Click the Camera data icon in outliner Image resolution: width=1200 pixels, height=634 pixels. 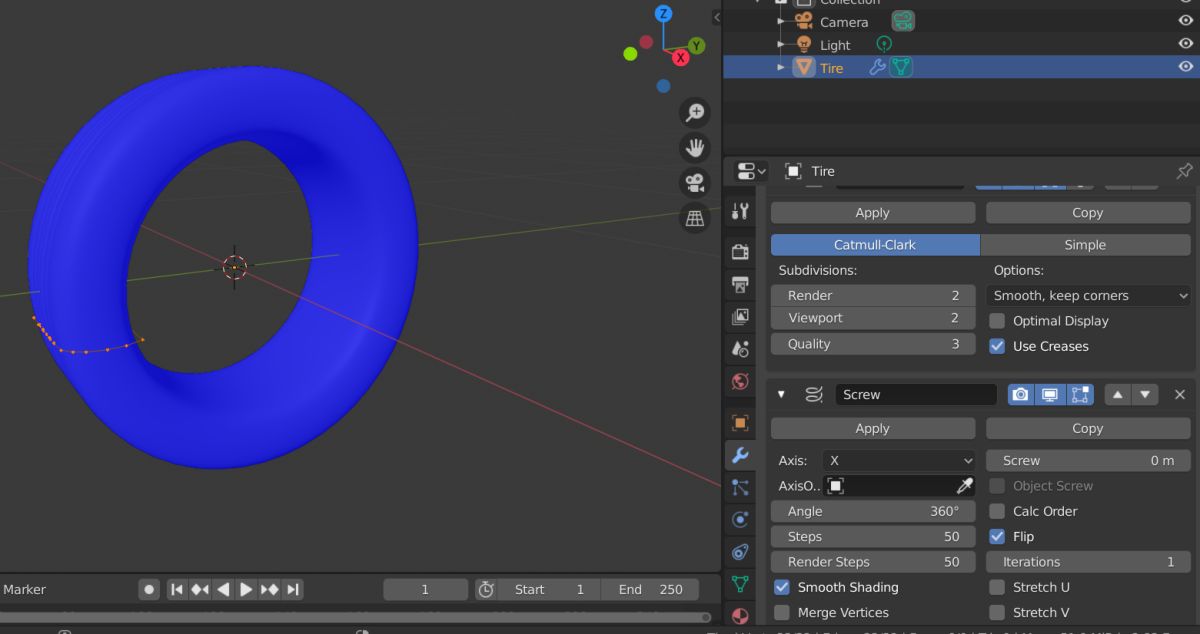903,21
